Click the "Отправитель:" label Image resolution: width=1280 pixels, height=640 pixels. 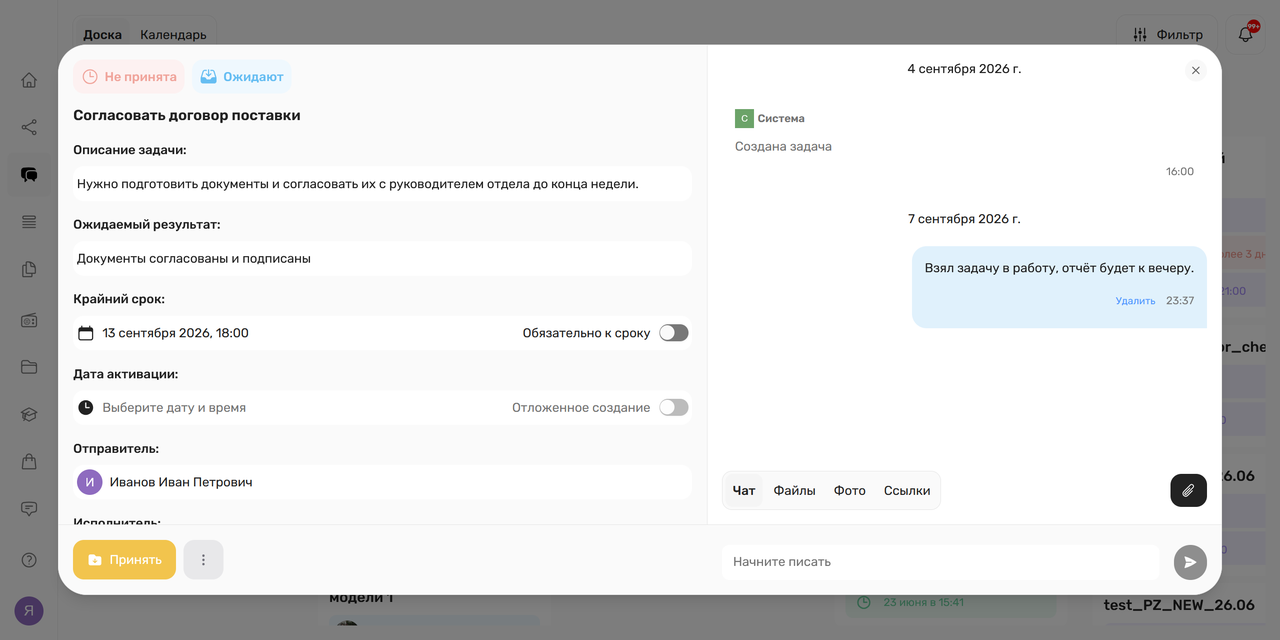pos(116,449)
